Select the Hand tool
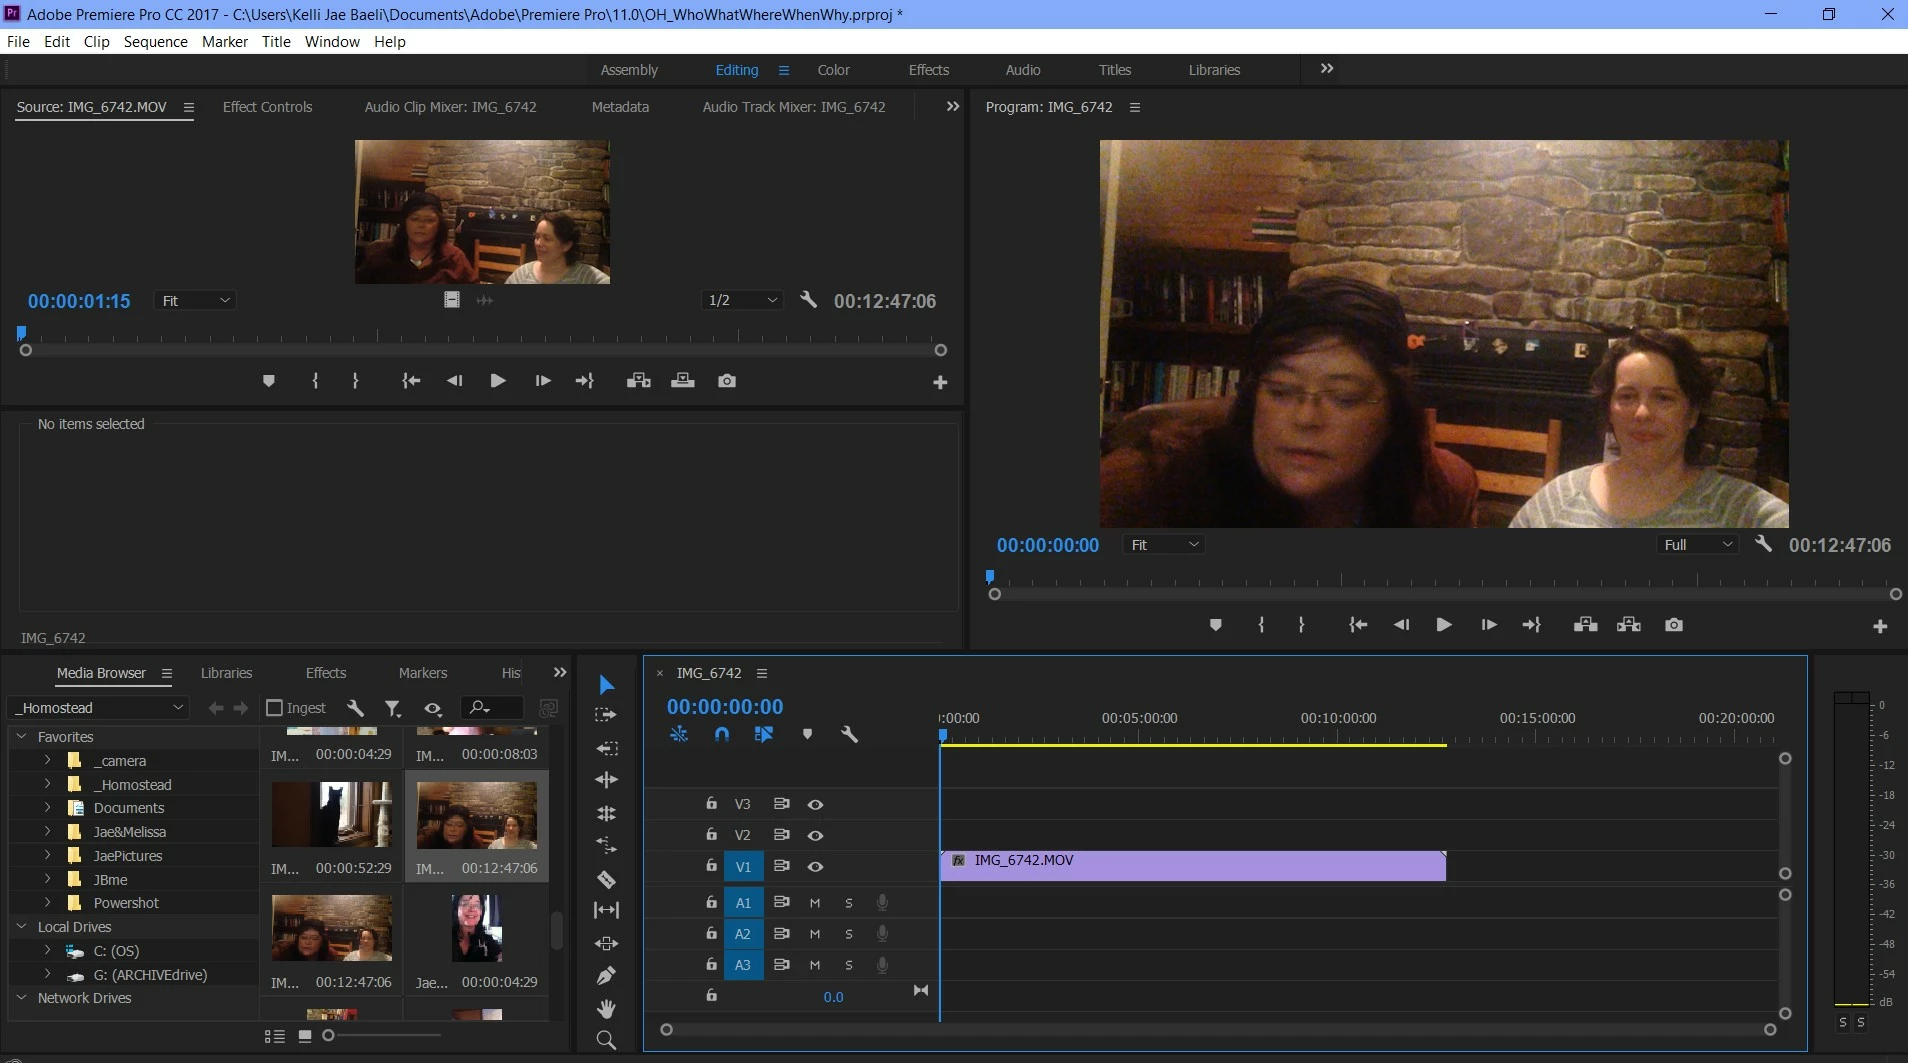Image resolution: width=1908 pixels, height=1063 pixels. 606,1008
